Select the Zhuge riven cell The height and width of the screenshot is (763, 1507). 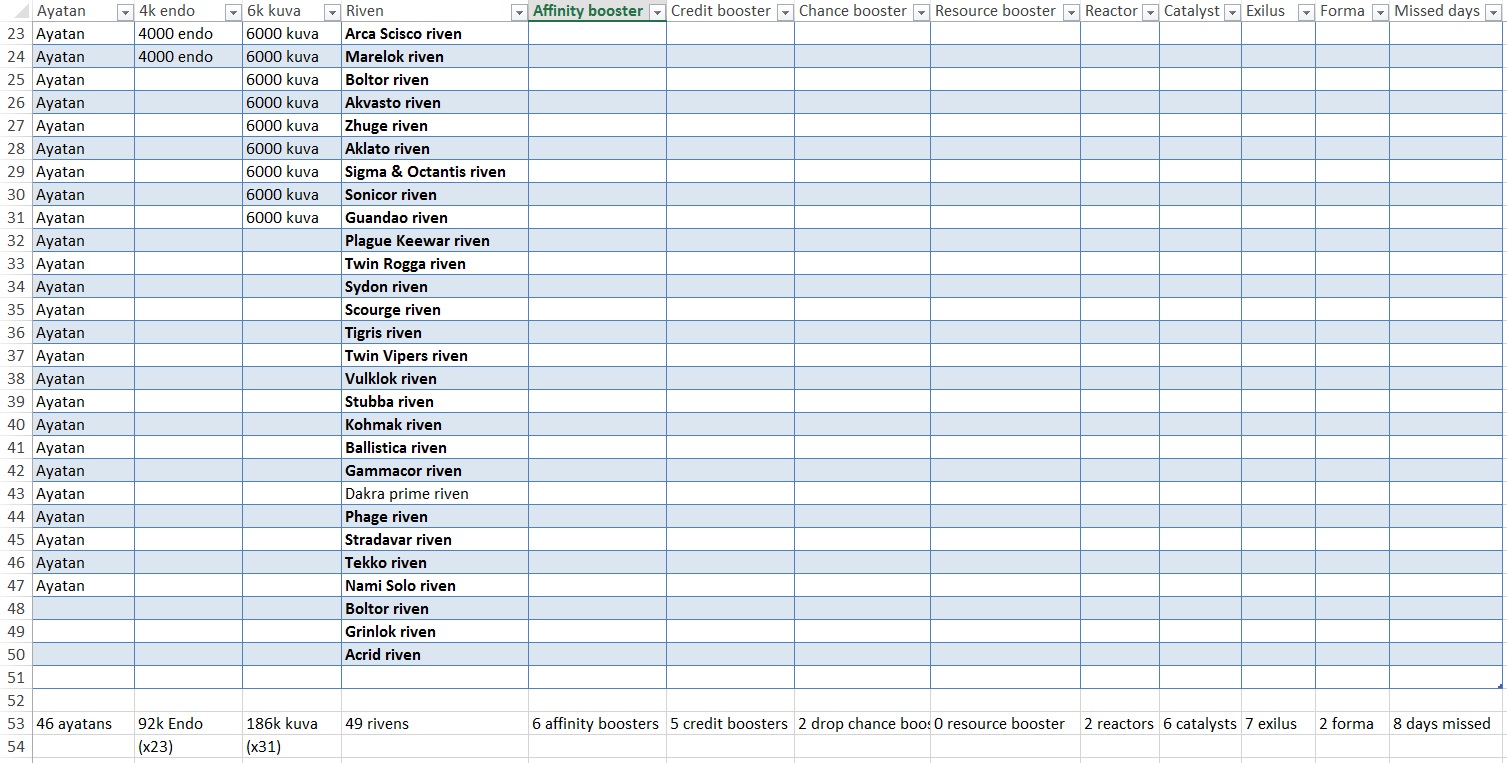point(435,125)
